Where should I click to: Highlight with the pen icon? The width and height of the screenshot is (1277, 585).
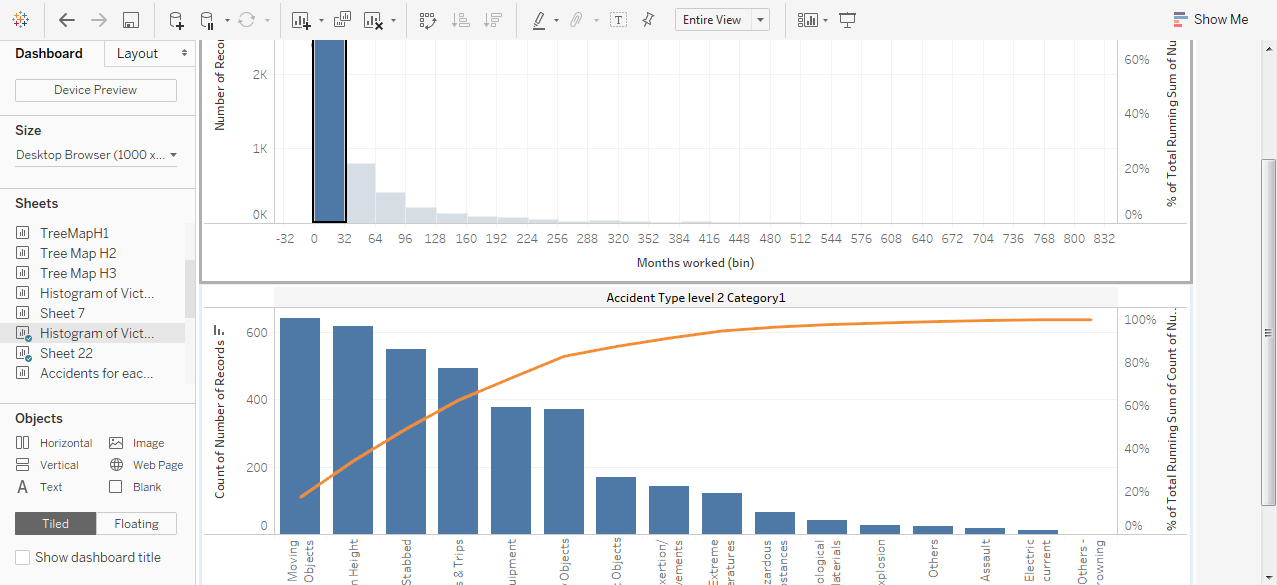click(x=539, y=20)
